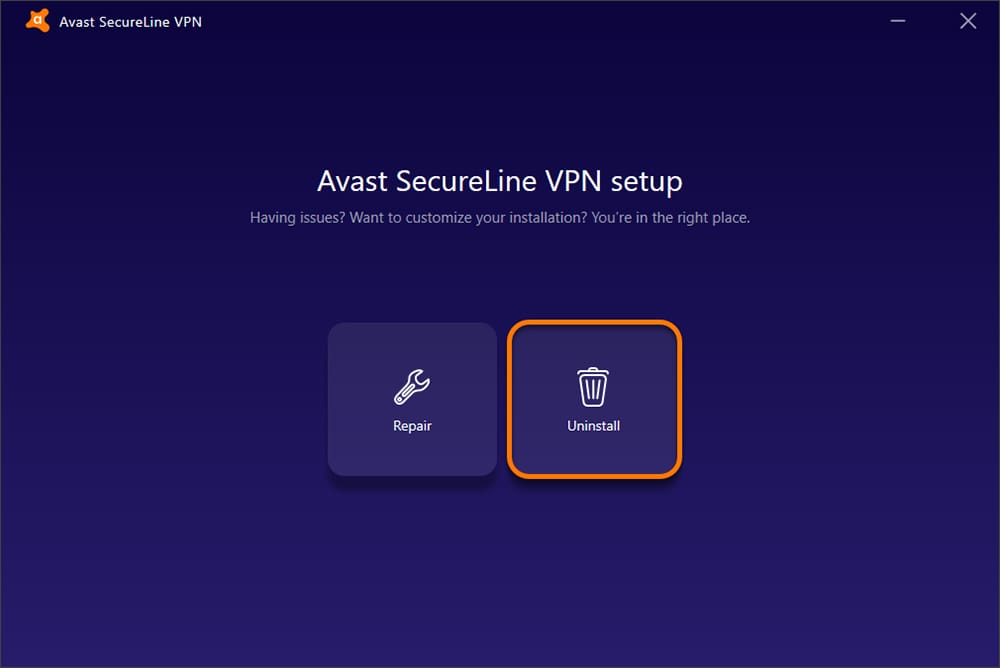This screenshot has width=1000, height=668.
Task: Click "You're in the right place" sentence
Action: (x=670, y=218)
